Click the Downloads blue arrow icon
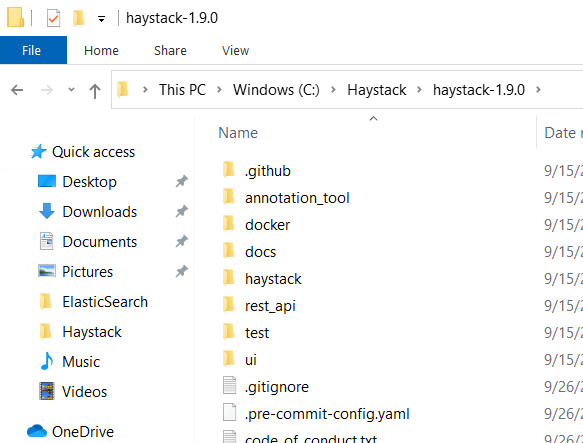The width and height of the screenshot is (583, 443). (47, 211)
